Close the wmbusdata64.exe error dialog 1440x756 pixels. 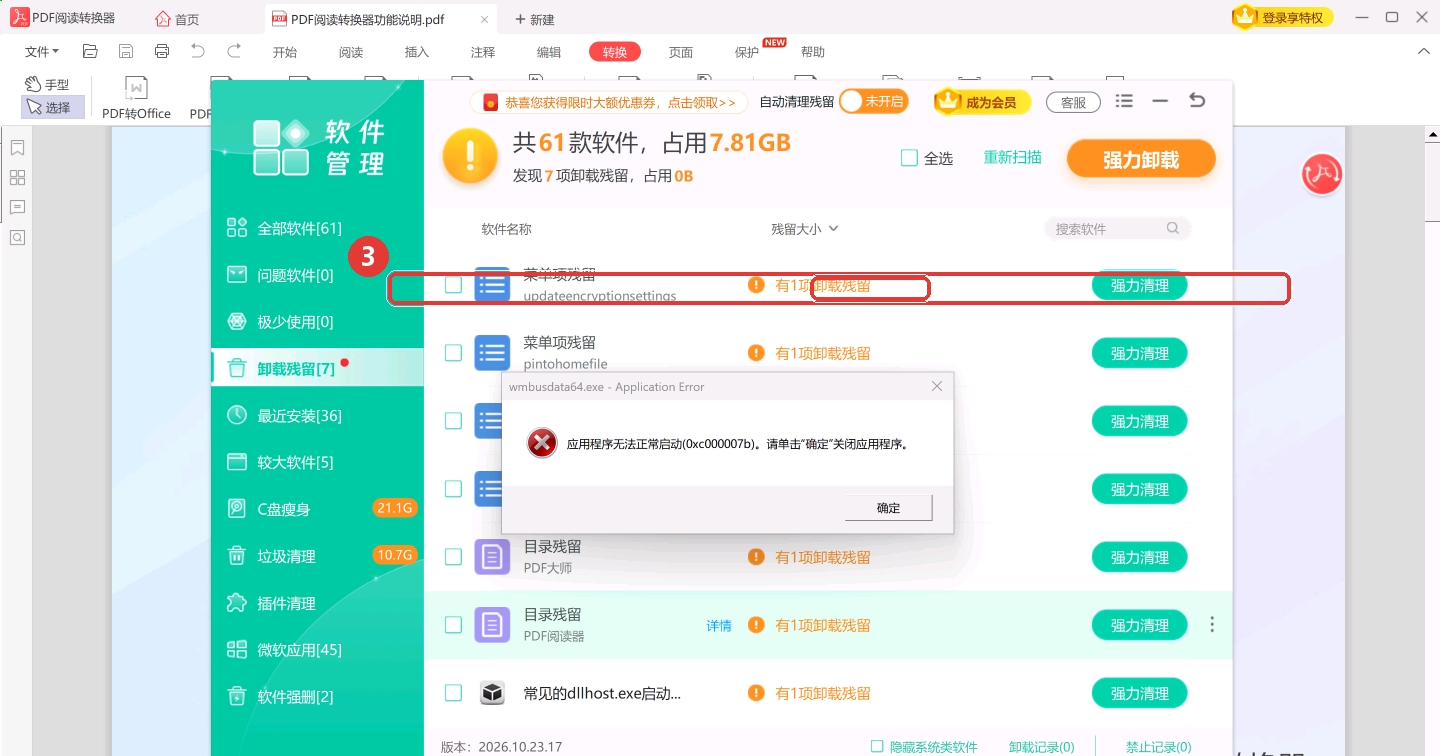(x=937, y=386)
